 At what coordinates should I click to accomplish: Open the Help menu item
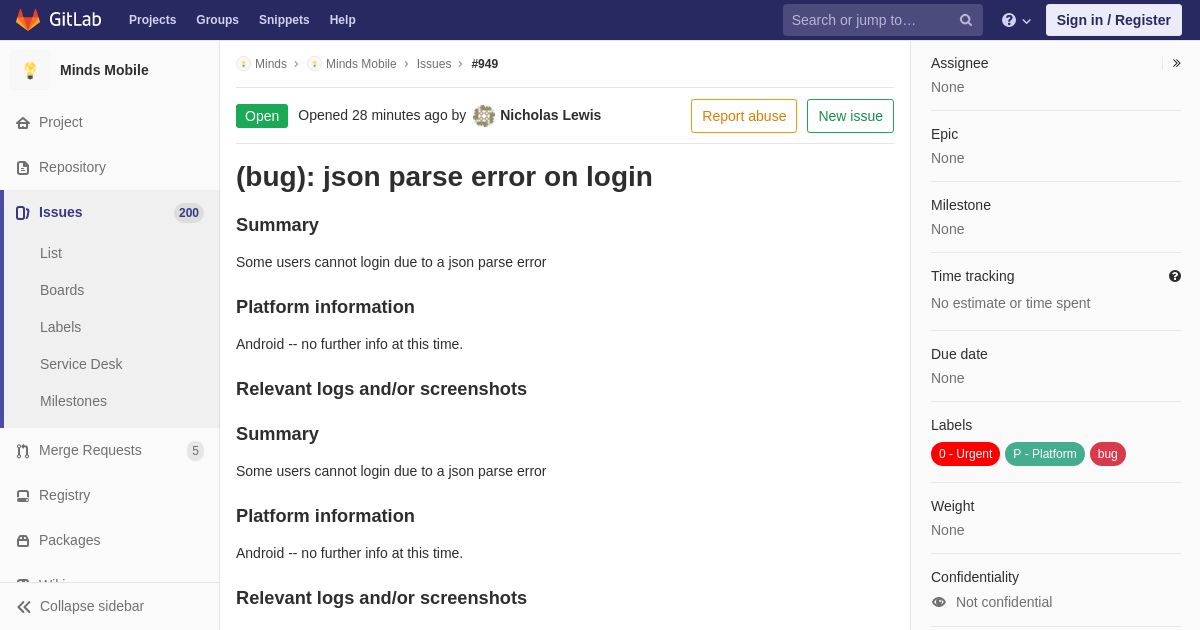[x=343, y=20]
